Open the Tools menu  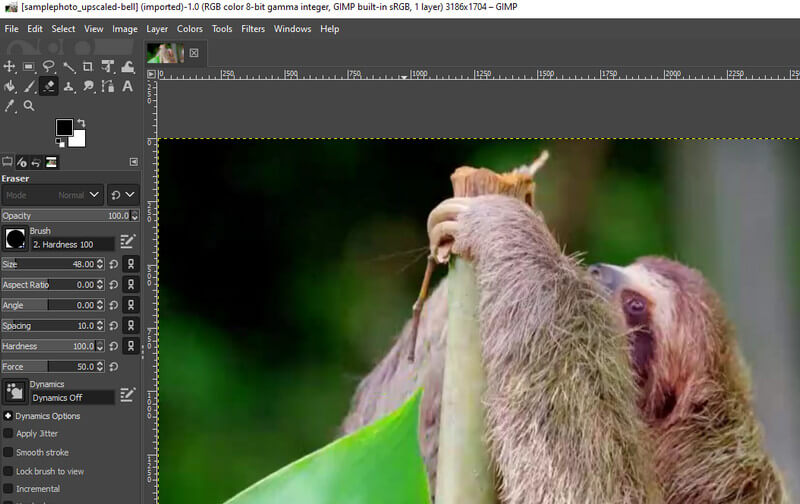click(222, 29)
